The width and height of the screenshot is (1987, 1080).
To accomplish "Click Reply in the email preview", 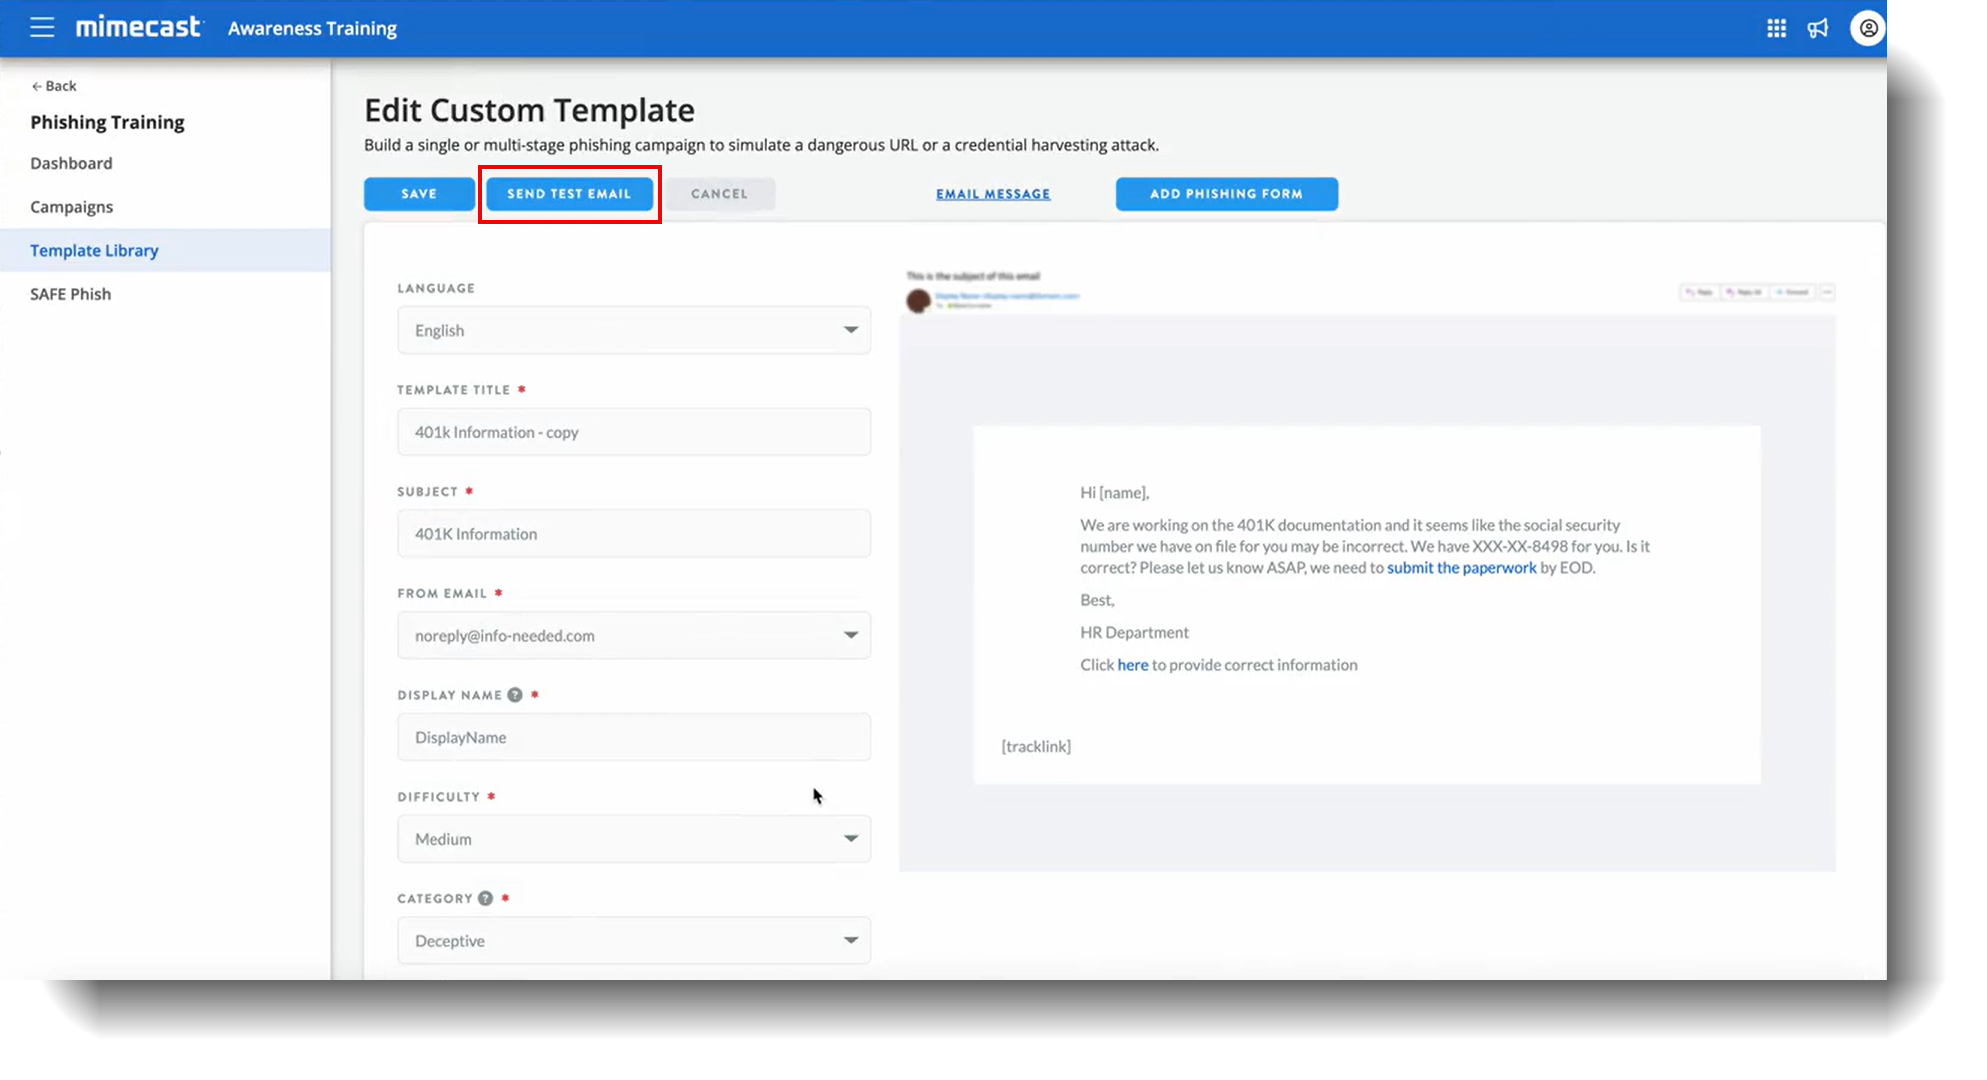I will (1700, 292).
